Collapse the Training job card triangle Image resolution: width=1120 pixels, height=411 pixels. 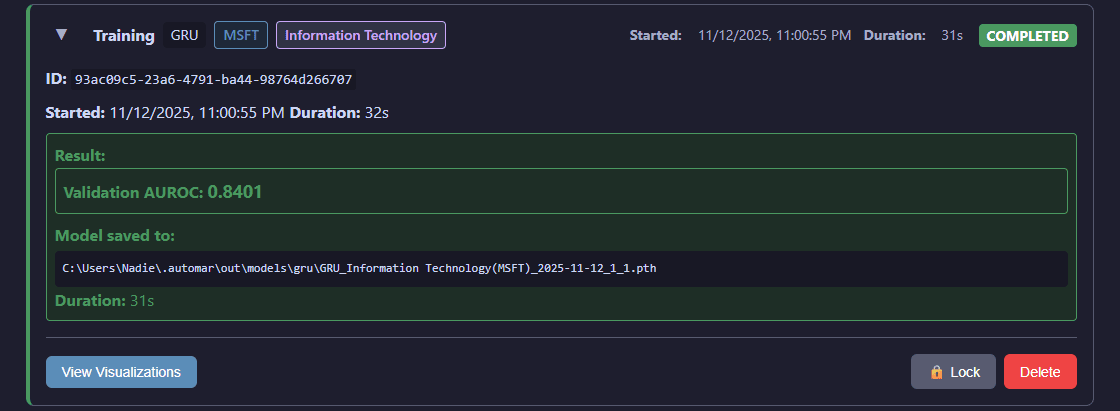tap(61, 34)
